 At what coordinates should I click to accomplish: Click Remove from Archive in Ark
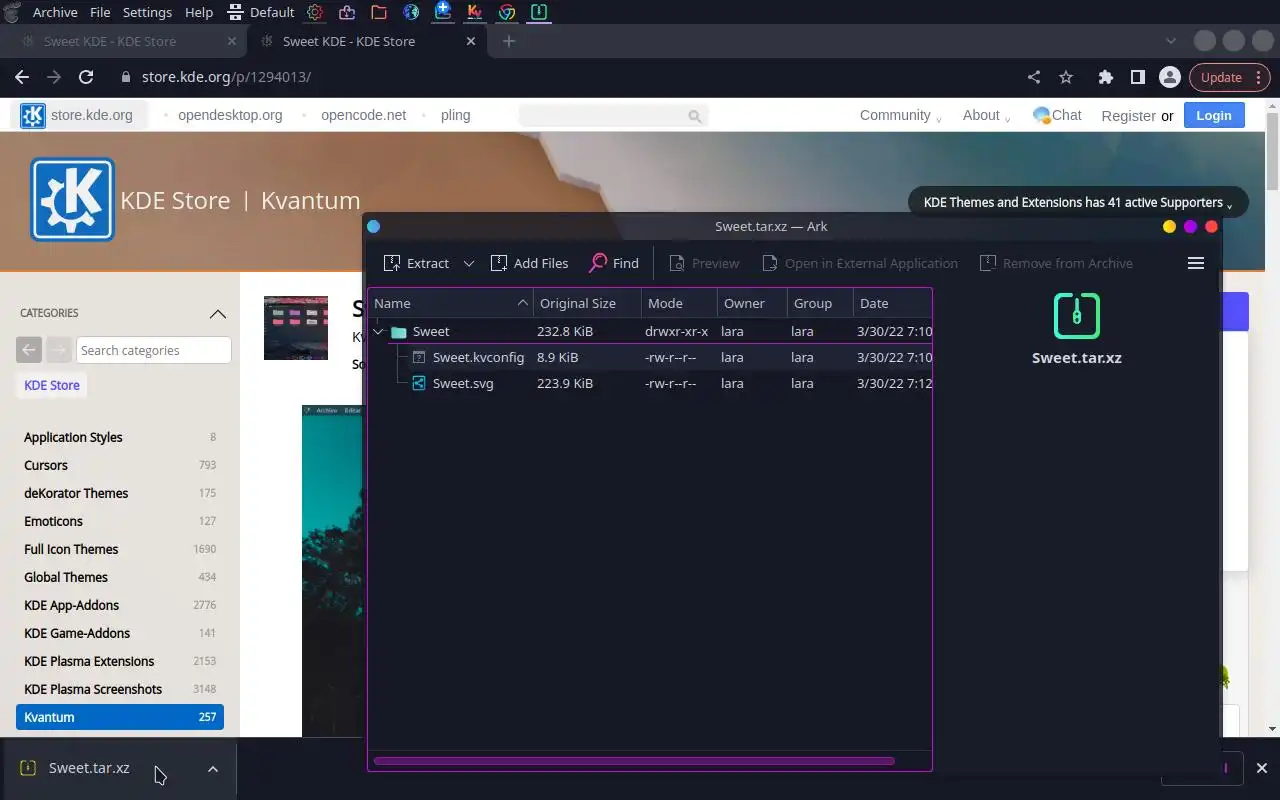point(1056,263)
